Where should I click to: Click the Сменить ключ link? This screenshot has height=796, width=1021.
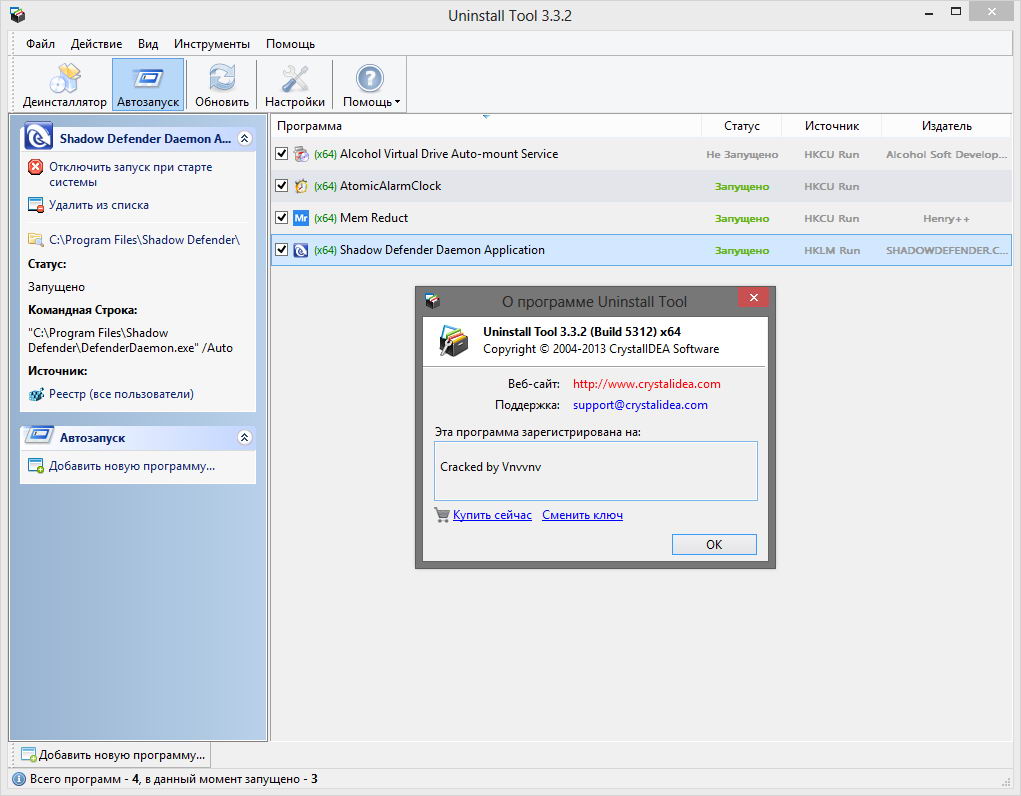pyautogui.click(x=582, y=515)
